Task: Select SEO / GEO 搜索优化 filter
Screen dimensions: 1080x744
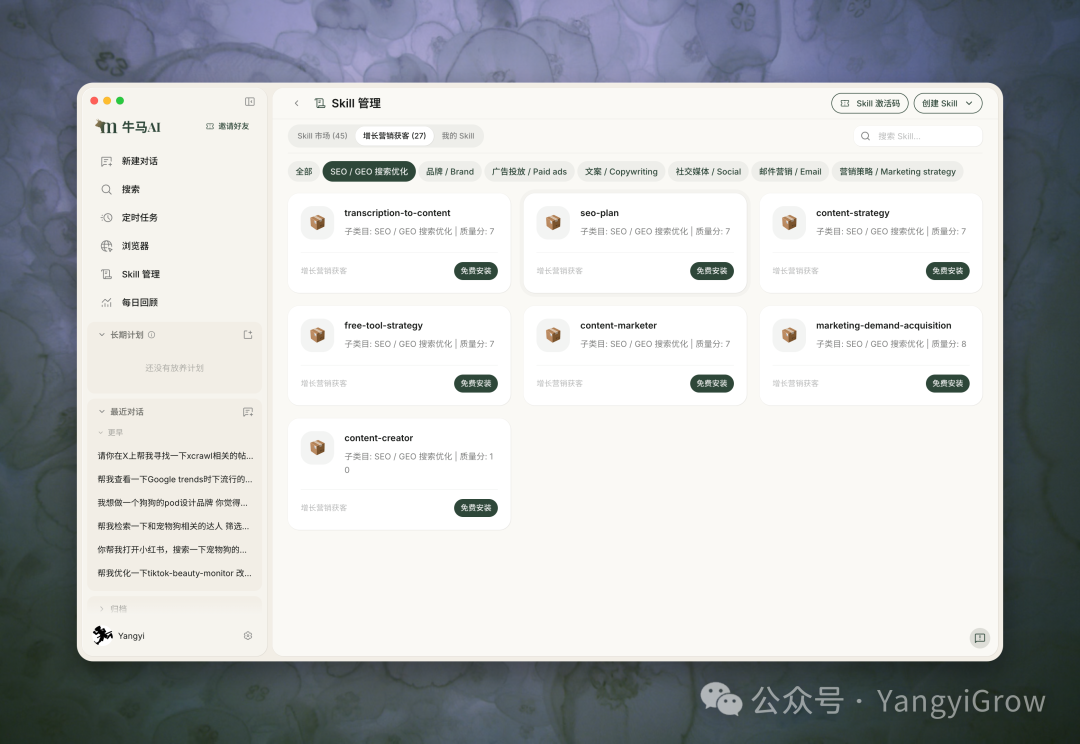Action: tap(369, 172)
